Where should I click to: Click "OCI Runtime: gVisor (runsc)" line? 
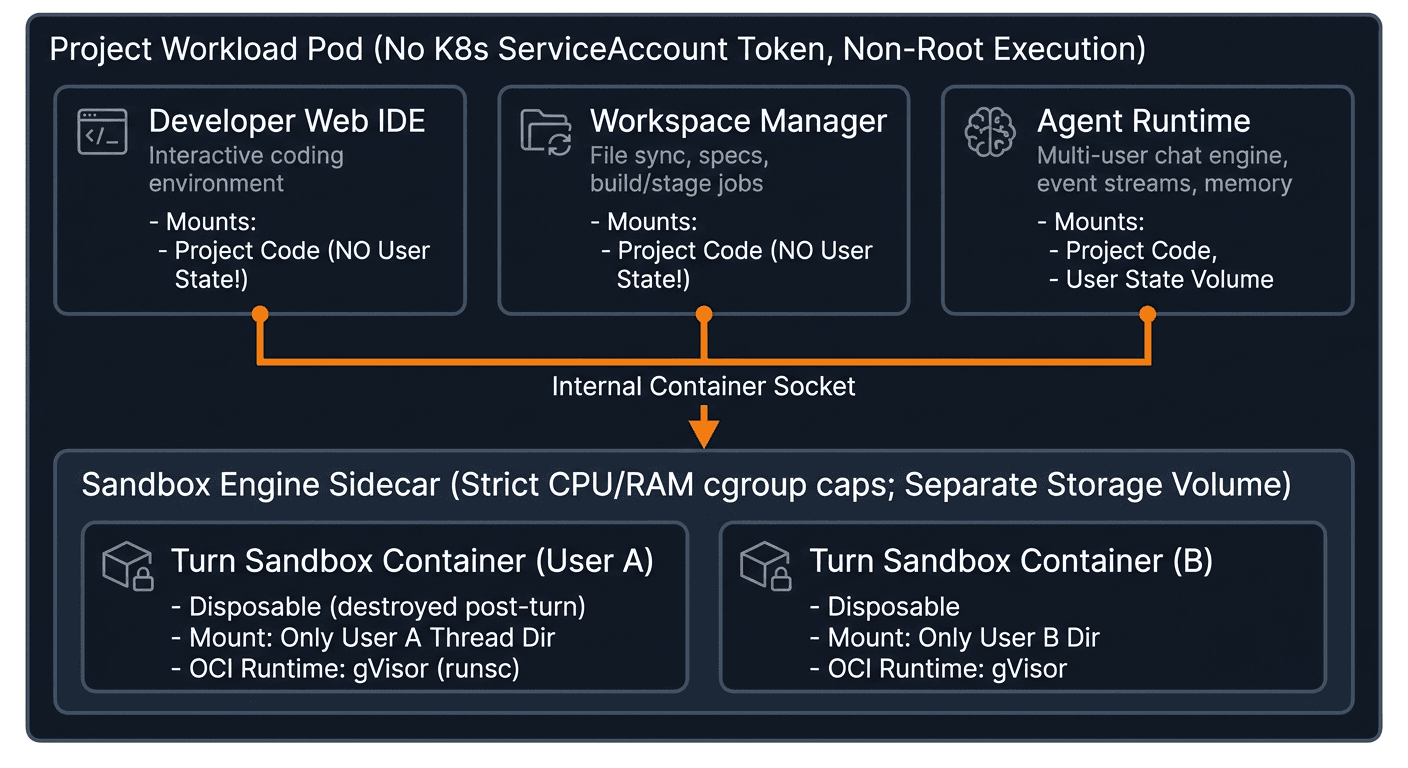[354, 668]
